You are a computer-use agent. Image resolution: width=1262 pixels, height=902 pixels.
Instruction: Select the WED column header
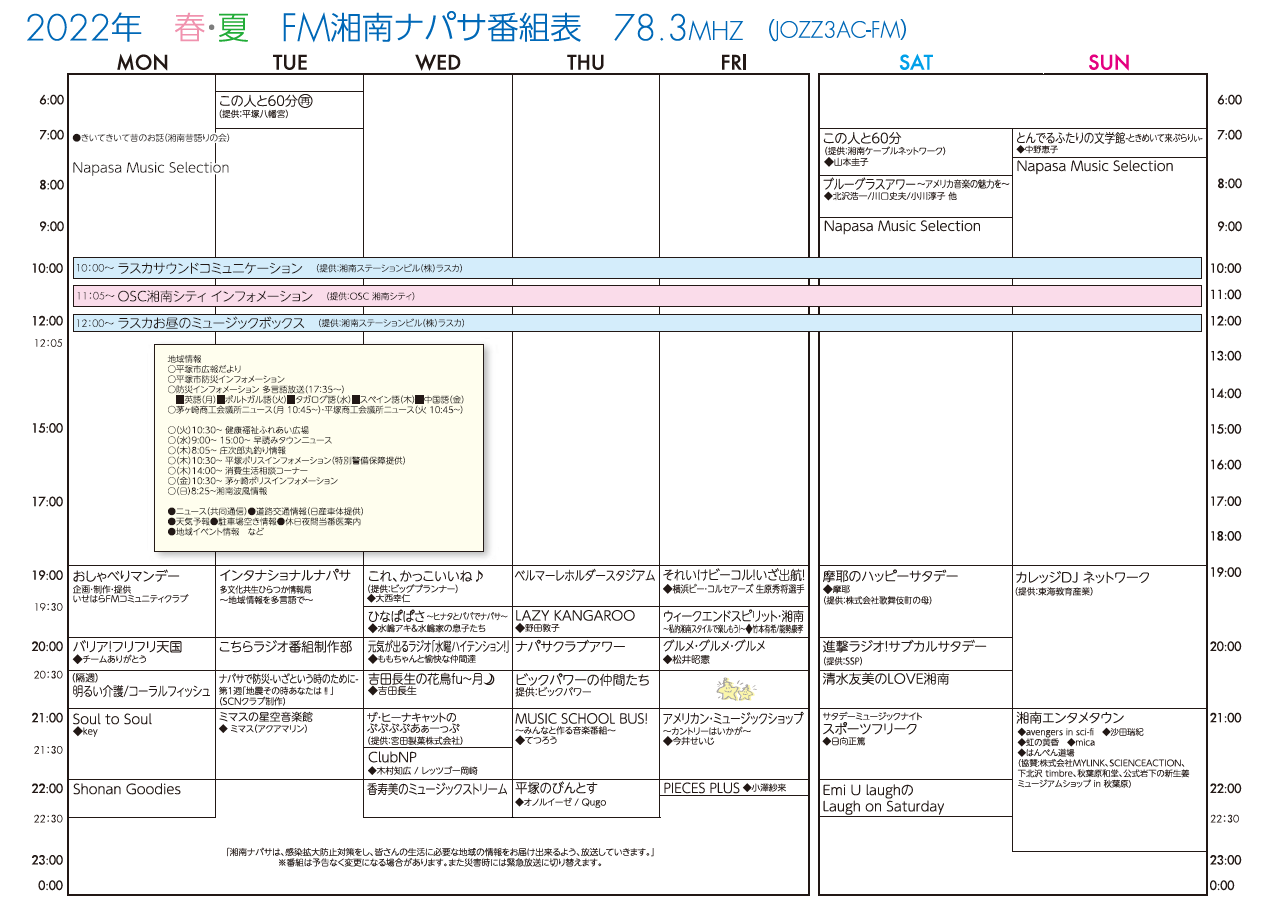(438, 62)
